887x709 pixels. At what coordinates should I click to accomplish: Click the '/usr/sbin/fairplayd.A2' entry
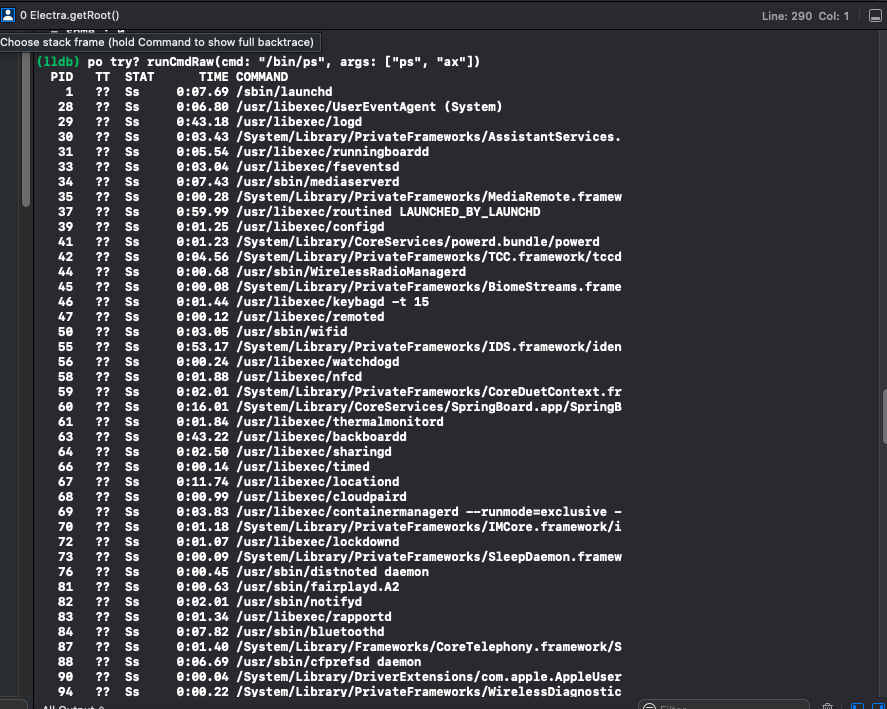[x=318, y=587]
